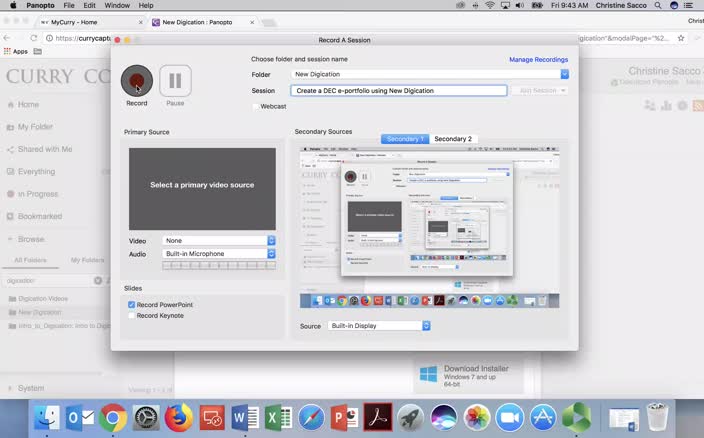Open Launchpad rocket icon in Dock
704x438 pixels.
click(410, 417)
